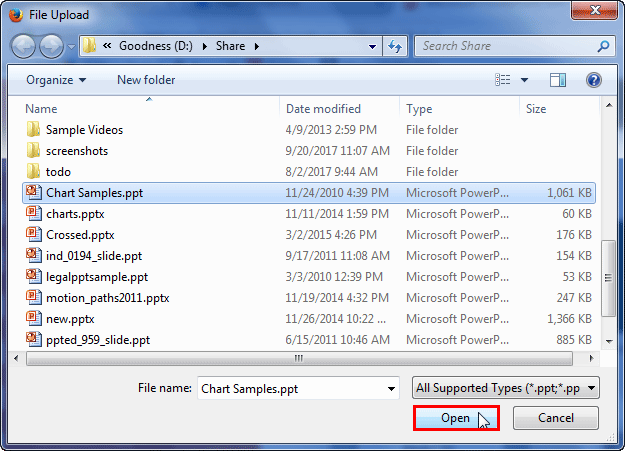Click the ind_0194_slide.ppt file icon
Screen dimensions: 625x451
coord(33,255)
